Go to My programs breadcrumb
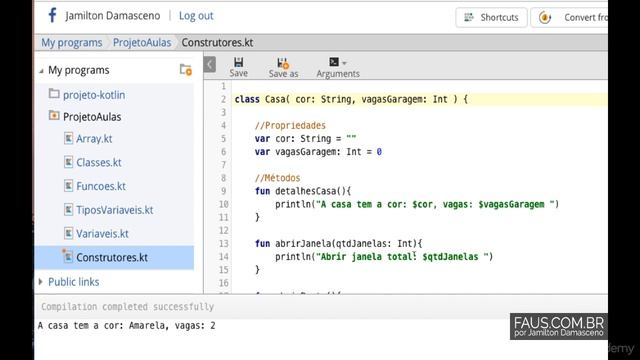 (71, 43)
